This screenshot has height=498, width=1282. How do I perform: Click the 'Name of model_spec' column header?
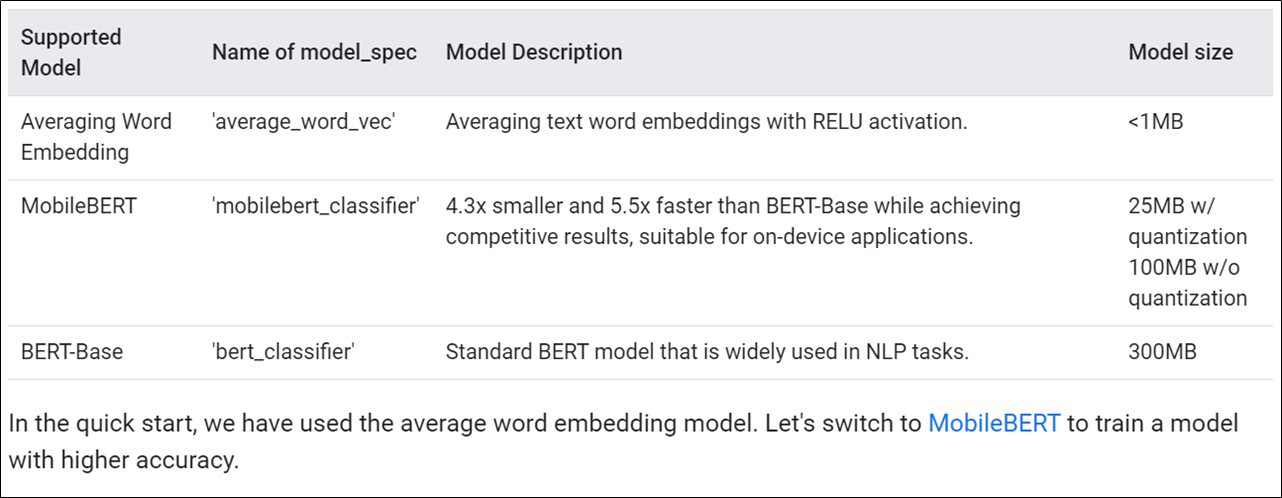[x=314, y=52]
